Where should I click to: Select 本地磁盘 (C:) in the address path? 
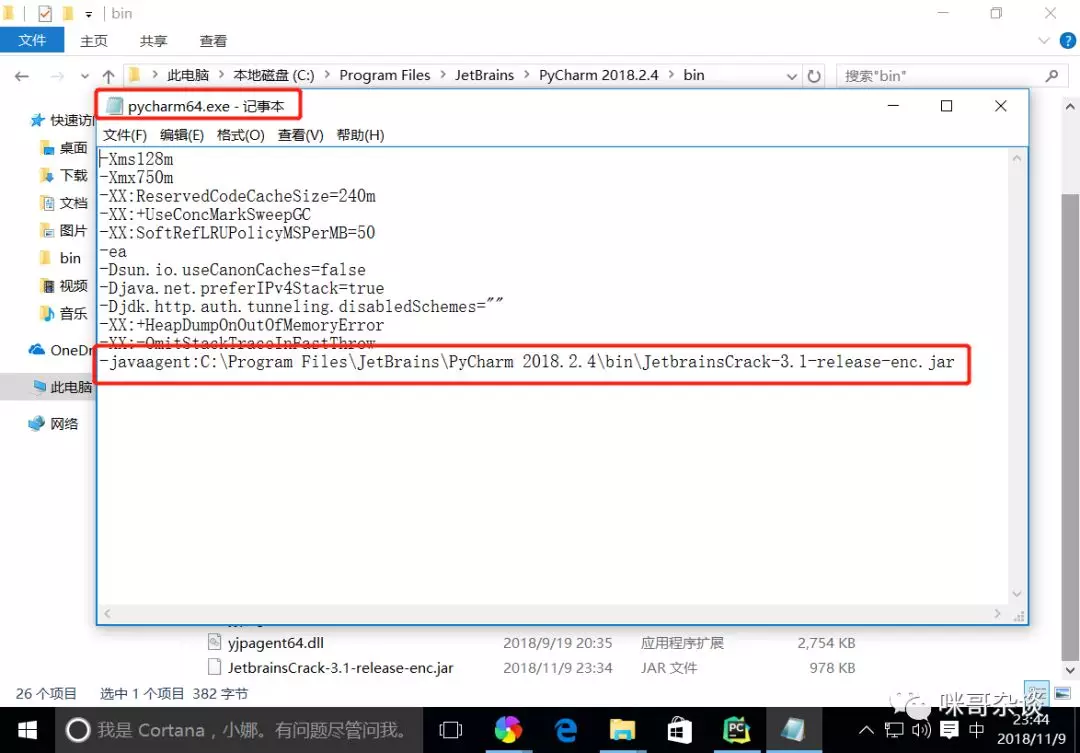click(273, 75)
